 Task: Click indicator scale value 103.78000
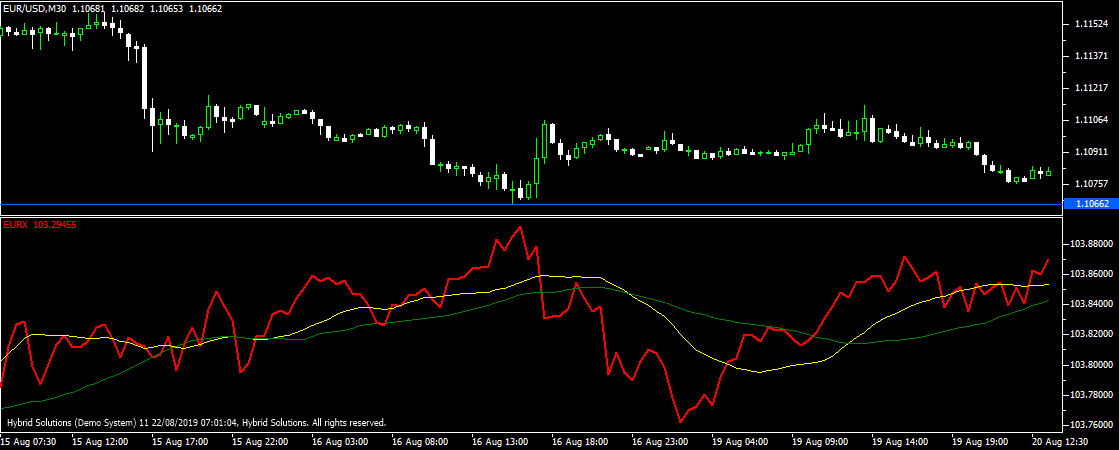pos(1092,394)
